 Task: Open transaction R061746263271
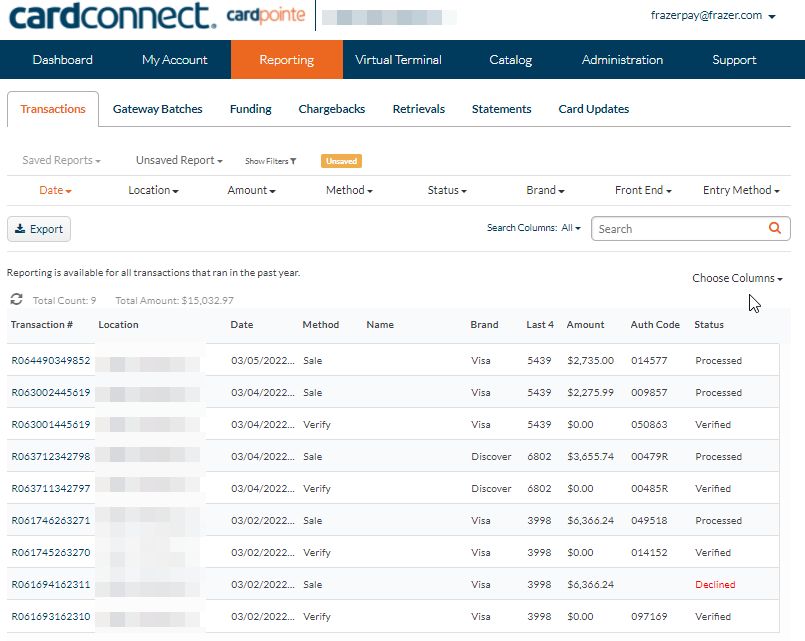coord(51,520)
